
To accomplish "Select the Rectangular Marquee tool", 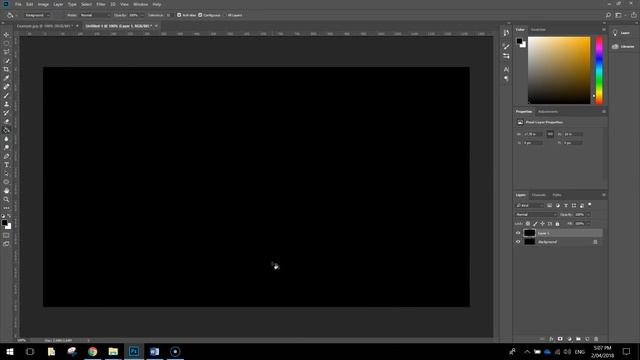I will click(6, 43).
